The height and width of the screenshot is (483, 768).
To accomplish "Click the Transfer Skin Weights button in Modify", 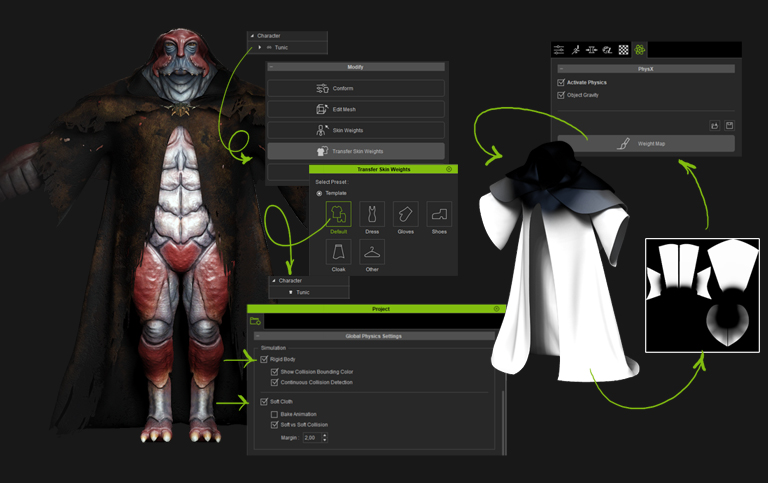I will click(356, 151).
